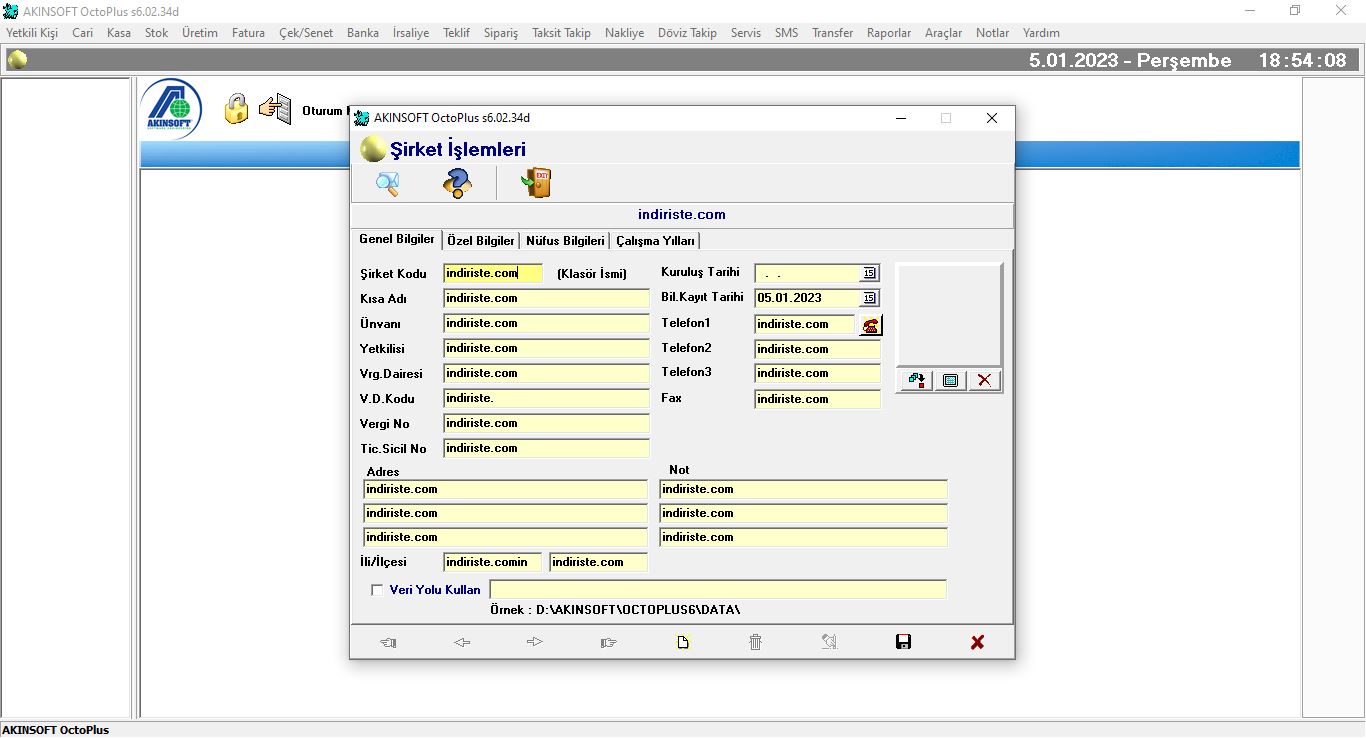This screenshot has width=1366, height=738.
Task: Cancel with the dark red X icon
Action: (x=977, y=642)
